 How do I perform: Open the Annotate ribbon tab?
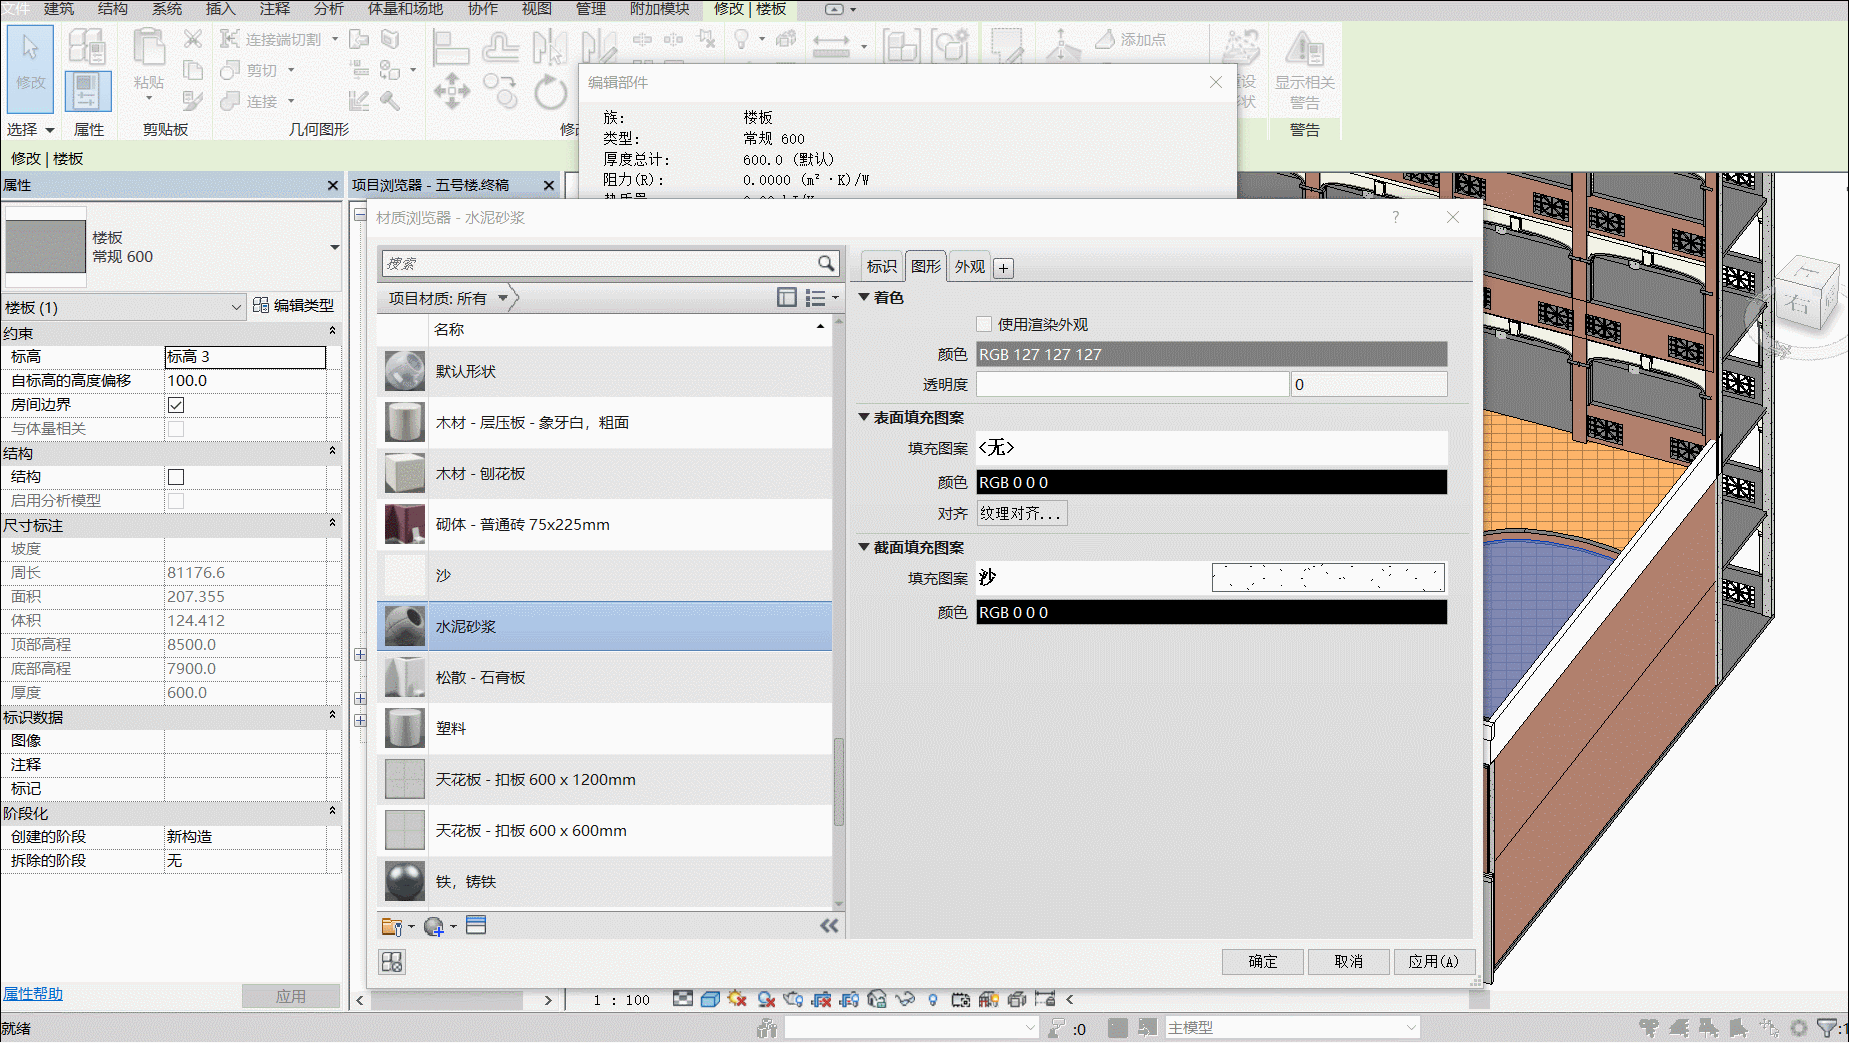(275, 9)
